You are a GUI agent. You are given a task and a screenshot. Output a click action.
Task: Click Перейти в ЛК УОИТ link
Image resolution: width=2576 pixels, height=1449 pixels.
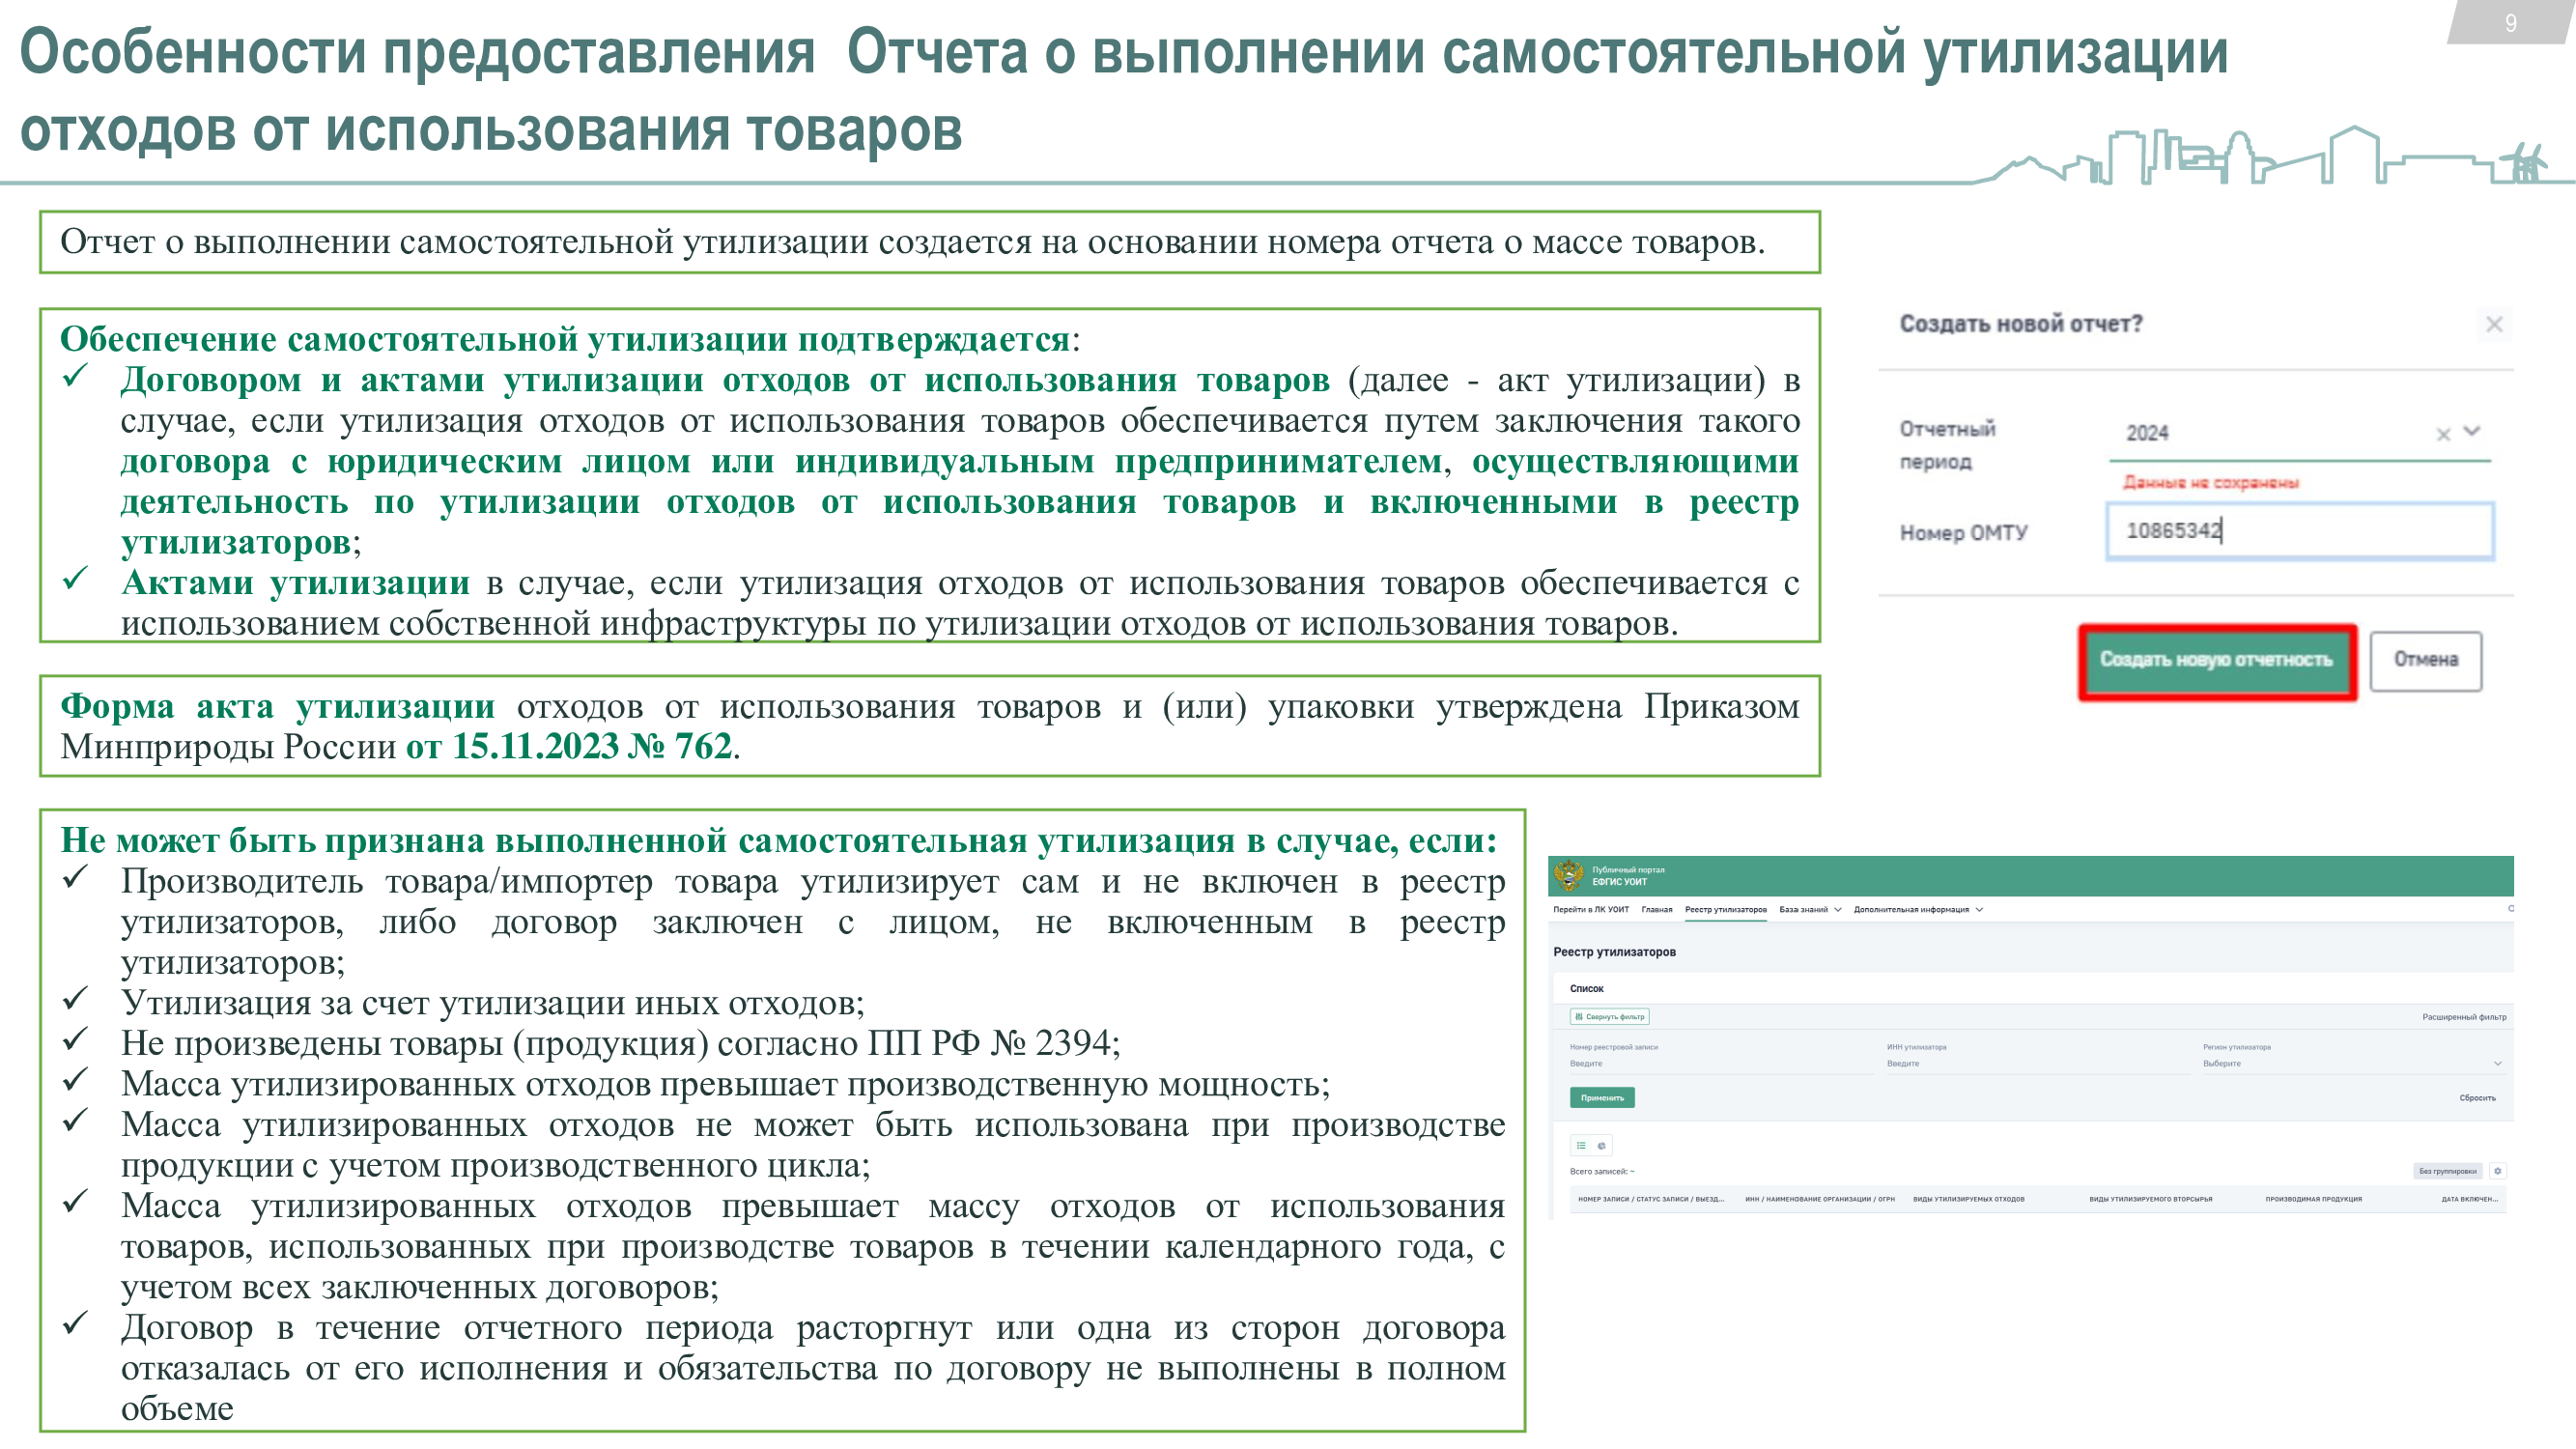(x=1590, y=909)
